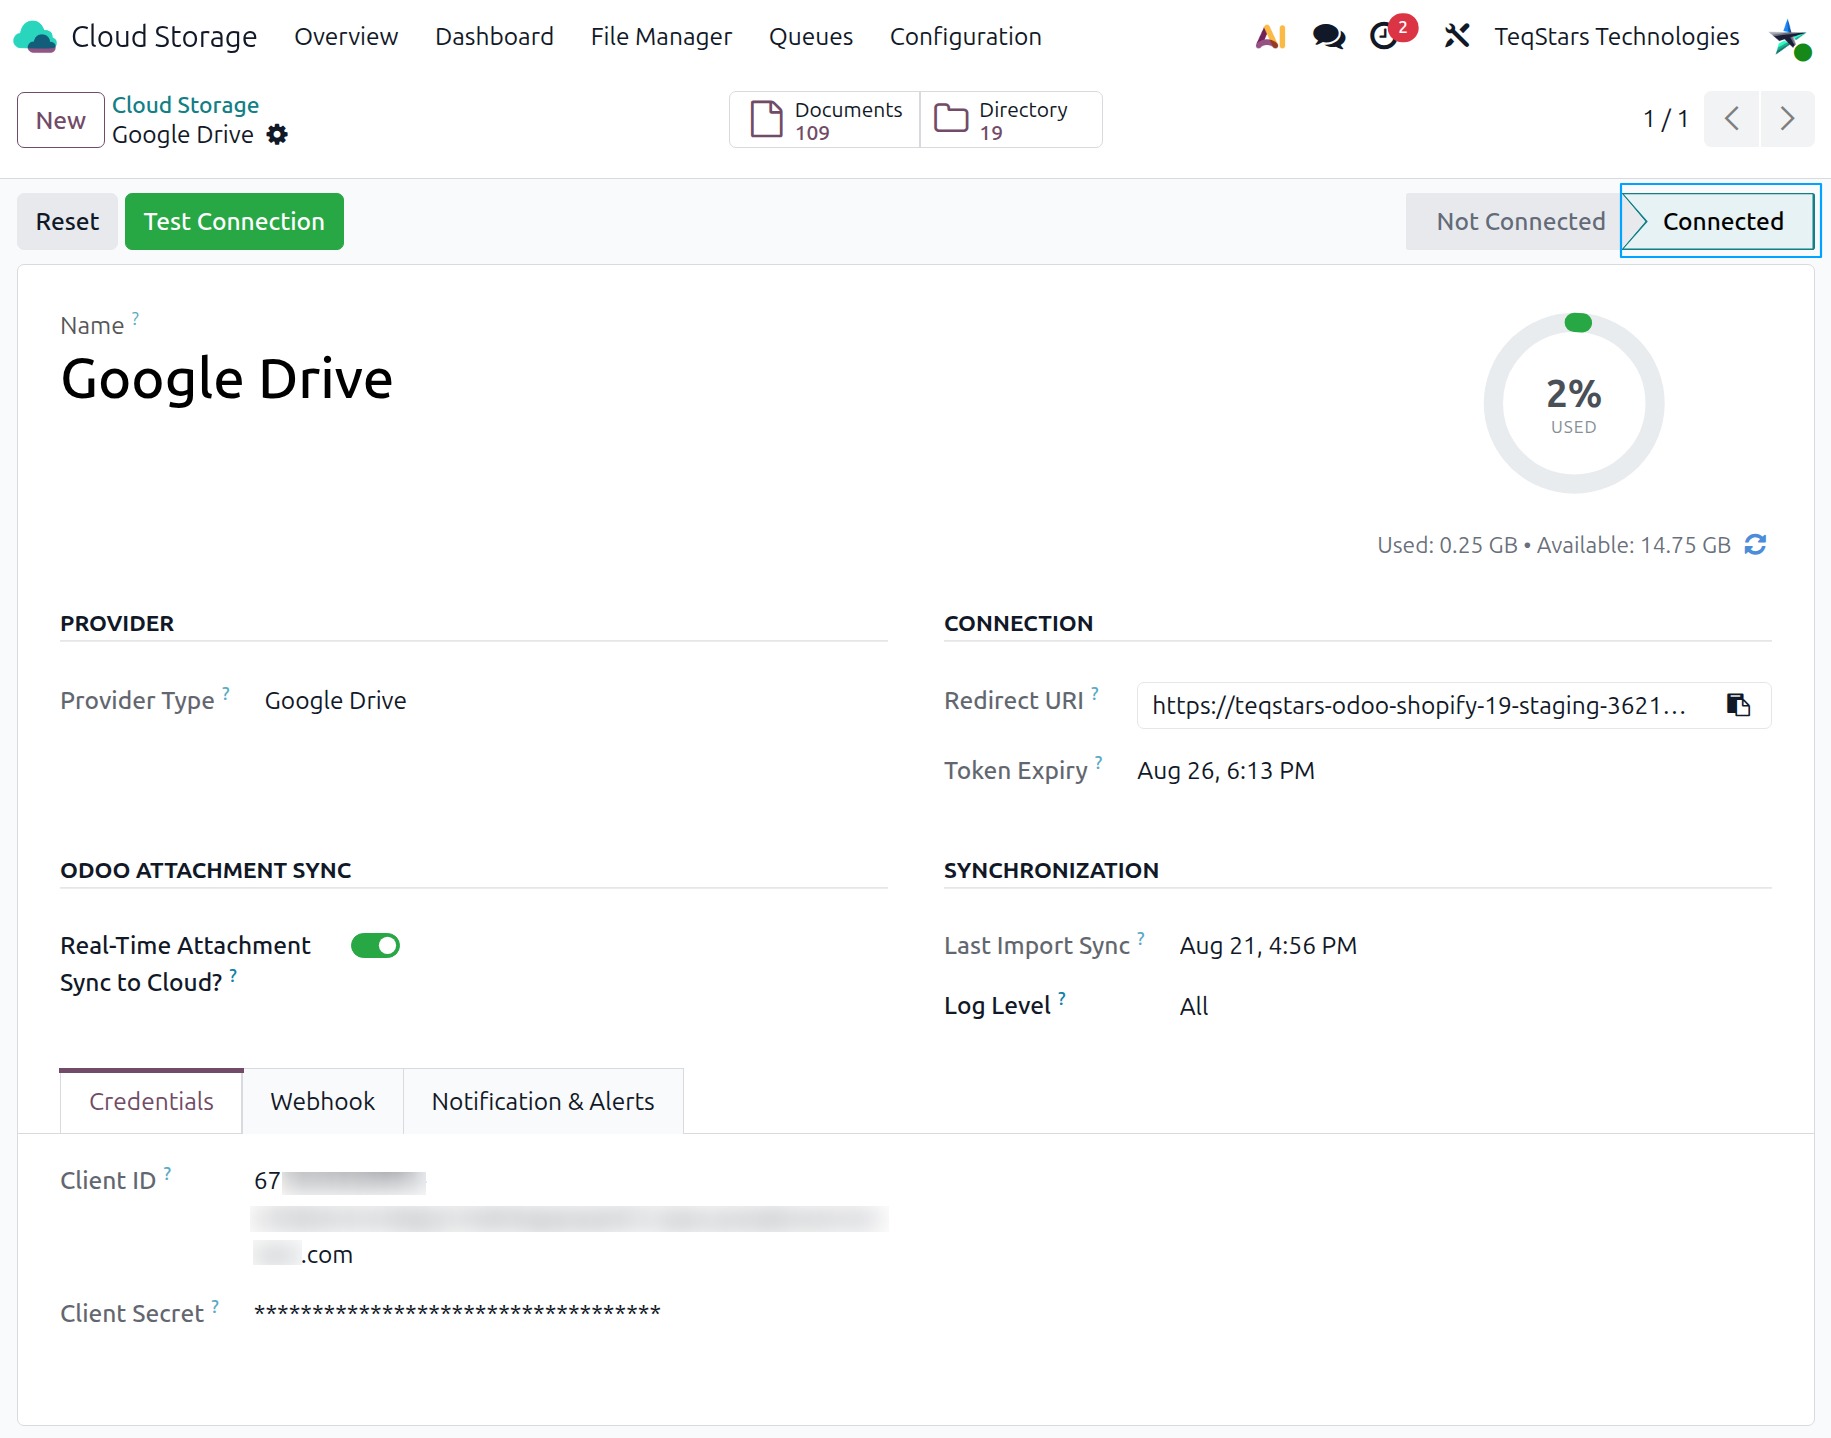Open the gear actions menu beside Google Drive
Image resolution: width=1831 pixels, height=1438 pixels.
click(277, 135)
